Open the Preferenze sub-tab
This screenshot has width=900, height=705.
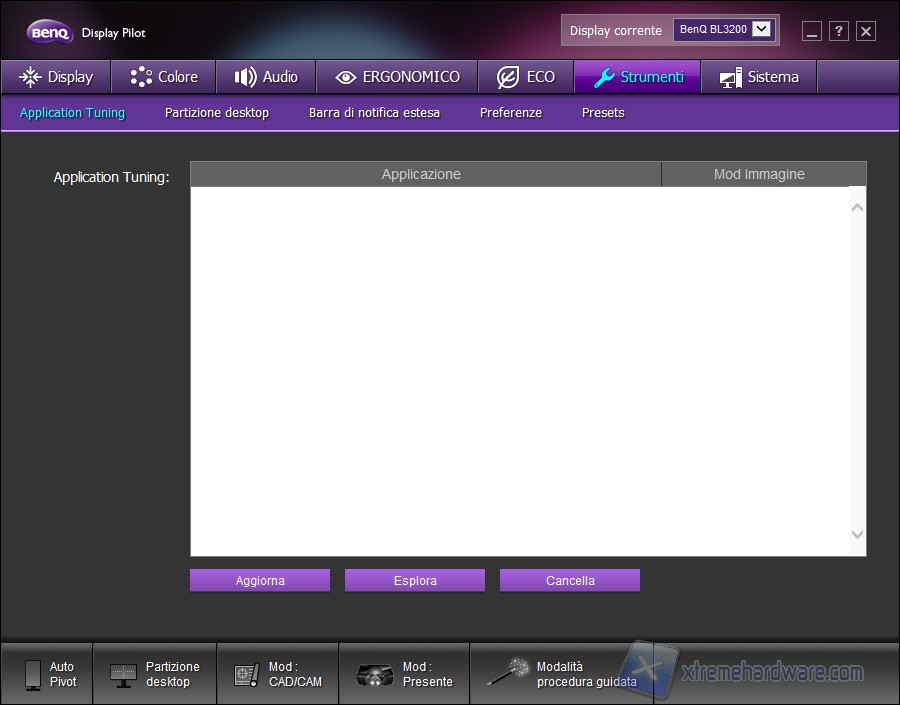tap(510, 113)
